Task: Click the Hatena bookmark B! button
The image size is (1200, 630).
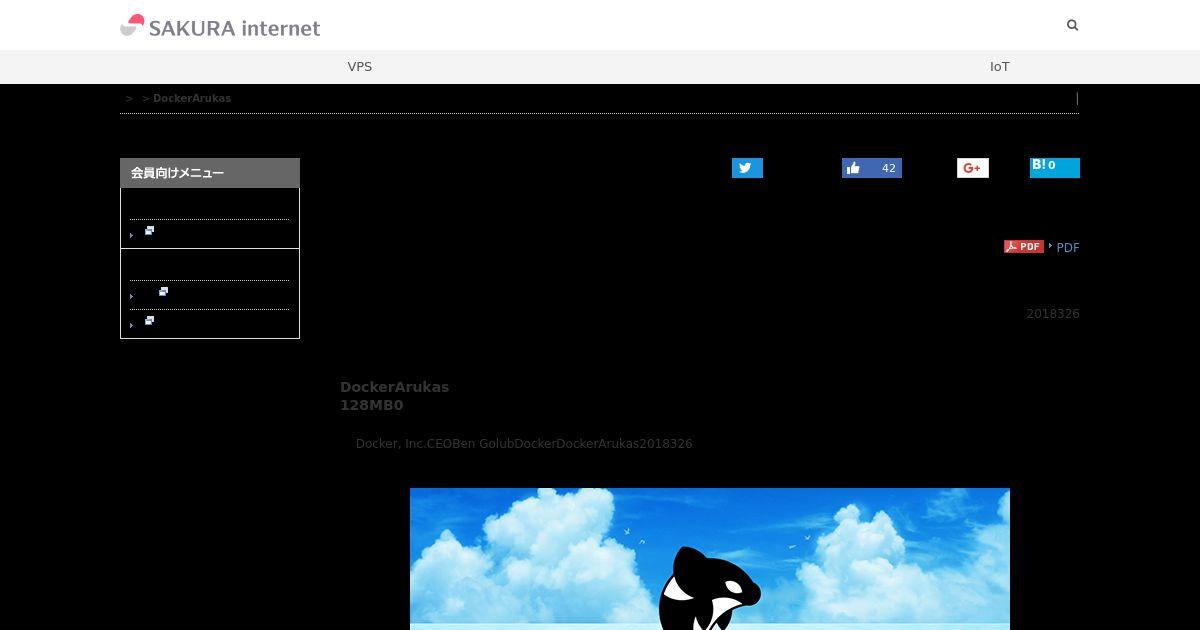Action: (x=1055, y=167)
